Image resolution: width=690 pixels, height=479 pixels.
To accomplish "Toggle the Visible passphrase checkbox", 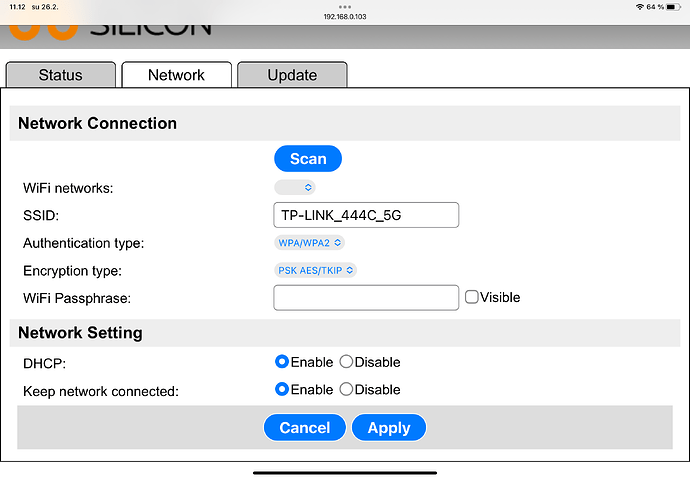I will [x=472, y=297].
